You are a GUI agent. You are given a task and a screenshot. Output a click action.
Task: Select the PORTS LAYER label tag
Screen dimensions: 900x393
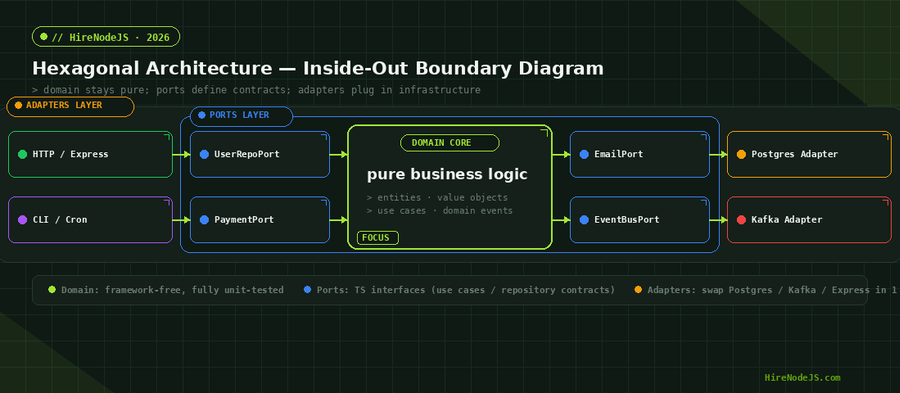[x=241, y=116]
